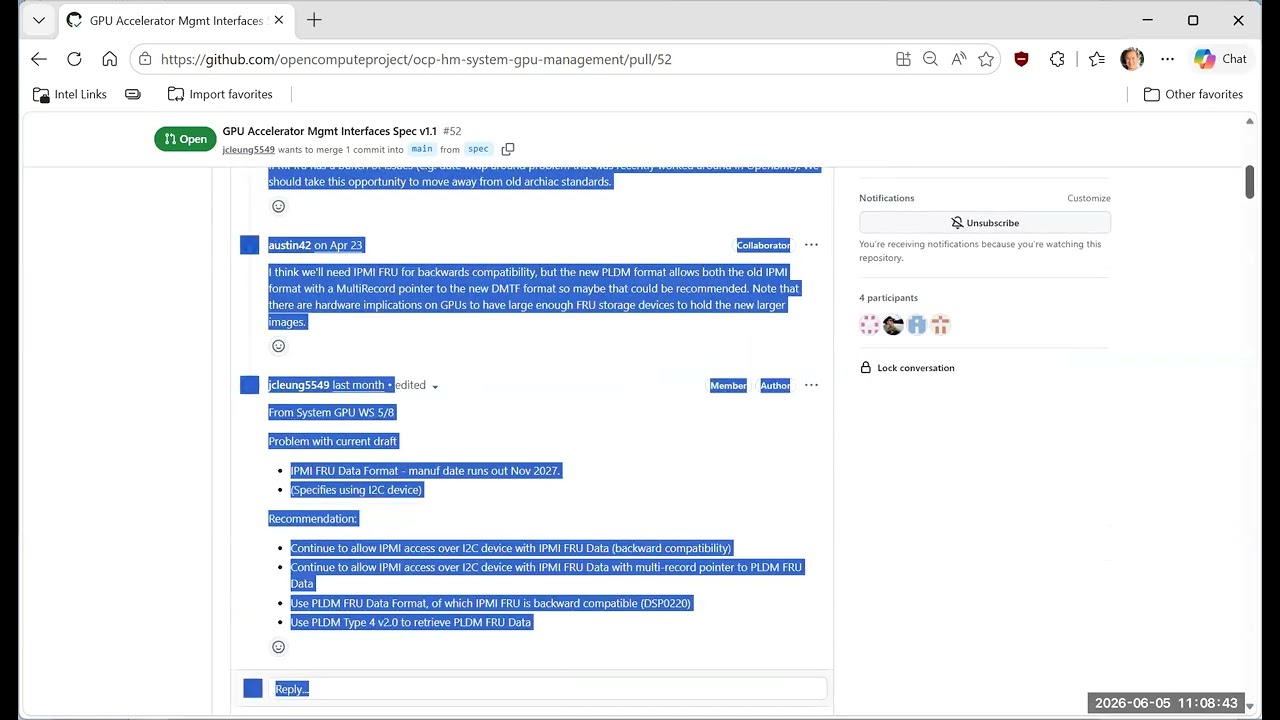Viewport: 1280px width, 720px height.
Task: Expand the edited history dropdown
Action: click(418, 385)
